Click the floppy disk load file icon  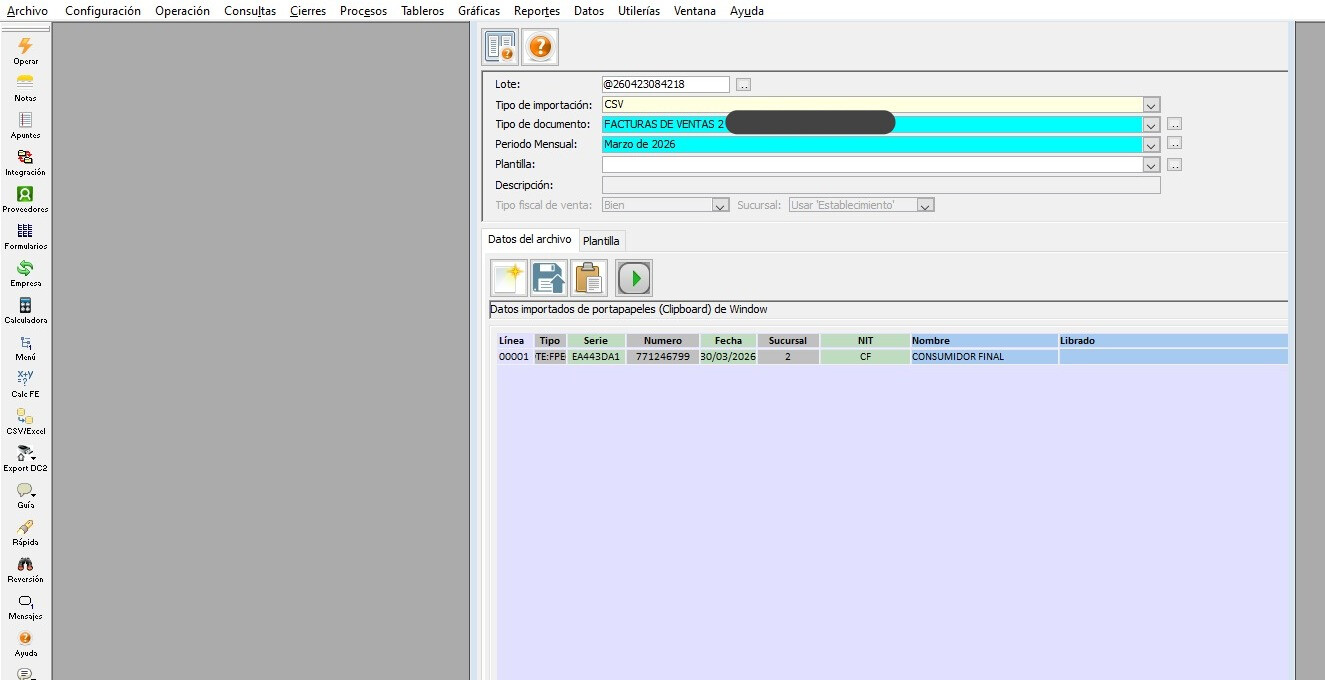click(549, 277)
